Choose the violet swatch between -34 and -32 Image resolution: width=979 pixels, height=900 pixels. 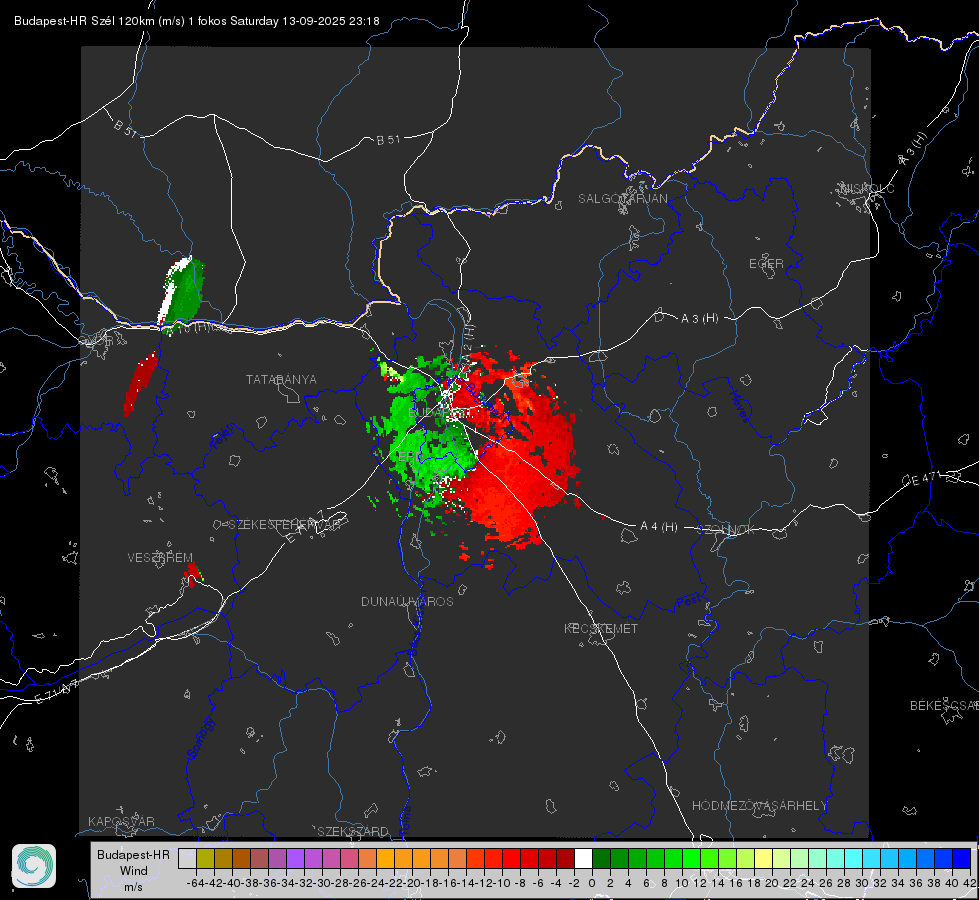[295, 858]
